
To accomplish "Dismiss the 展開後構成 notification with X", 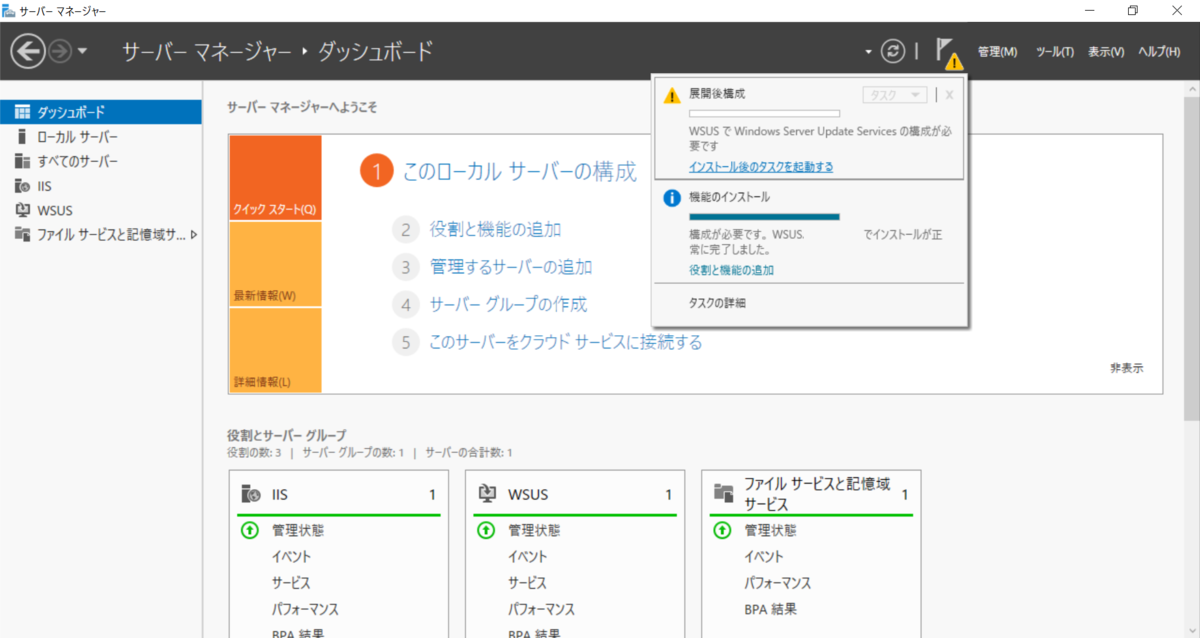I will tap(949, 95).
